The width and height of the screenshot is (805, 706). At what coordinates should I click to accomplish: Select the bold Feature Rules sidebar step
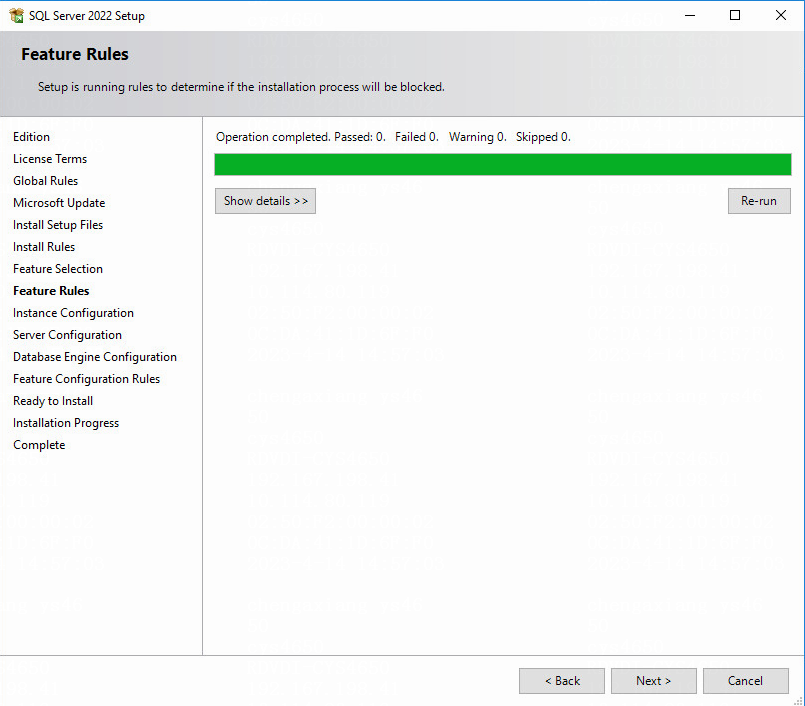pos(51,291)
